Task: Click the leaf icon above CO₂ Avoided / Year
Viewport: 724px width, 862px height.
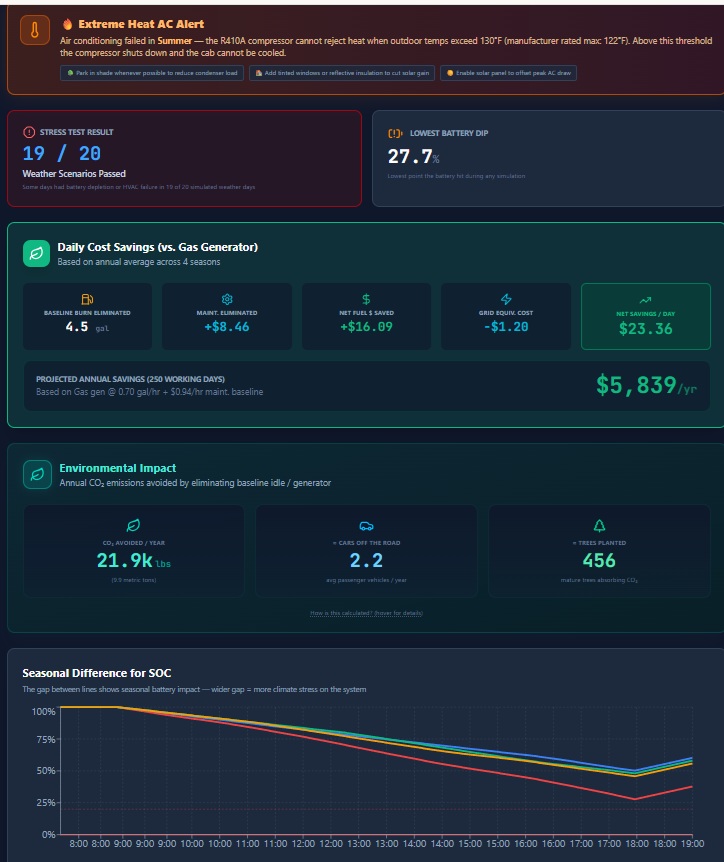Action: click(133, 526)
